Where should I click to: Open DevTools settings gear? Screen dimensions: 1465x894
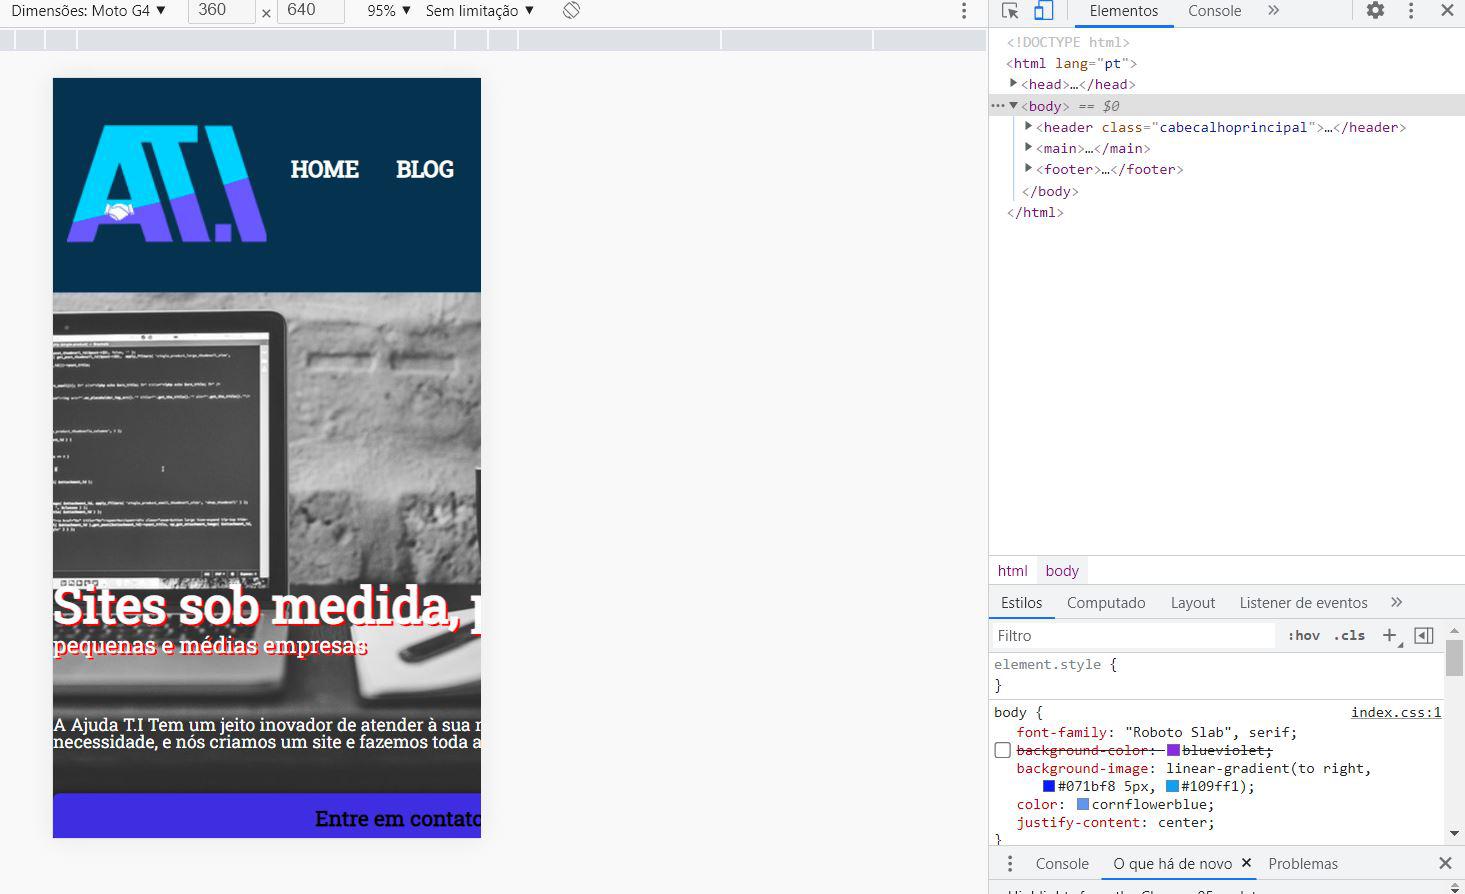coord(1376,11)
